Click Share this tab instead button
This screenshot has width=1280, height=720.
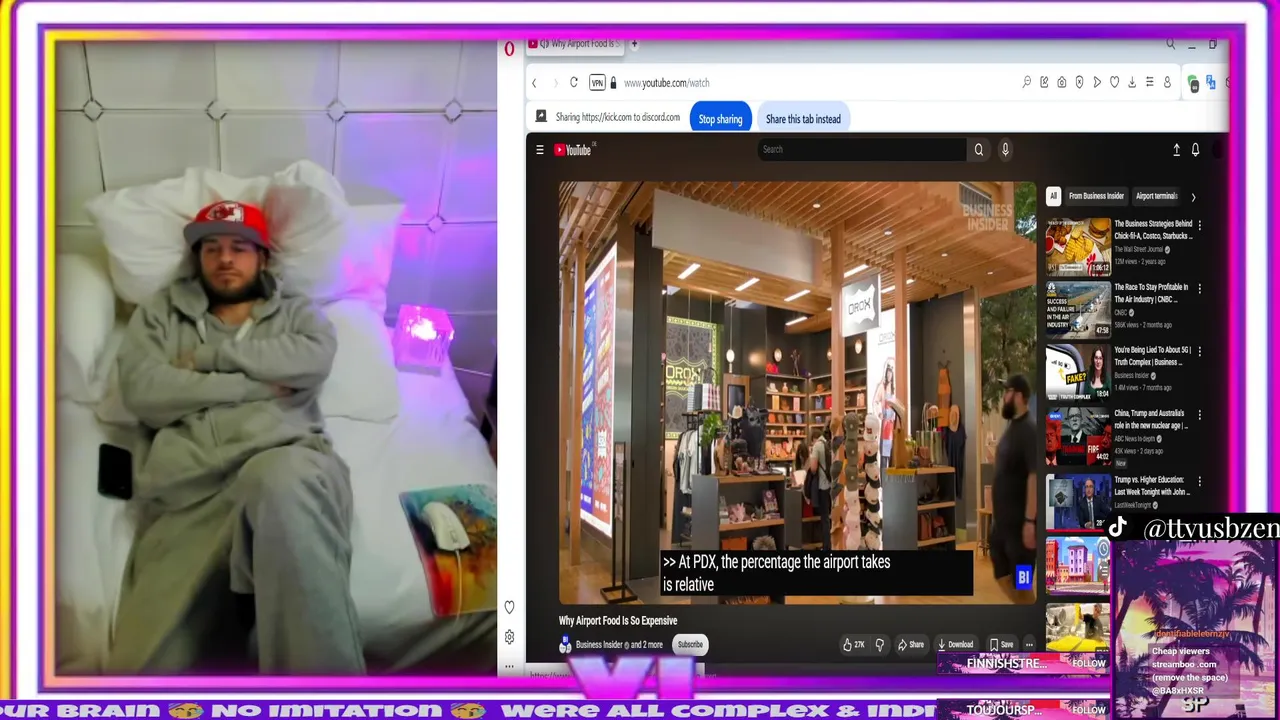click(x=803, y=119)
